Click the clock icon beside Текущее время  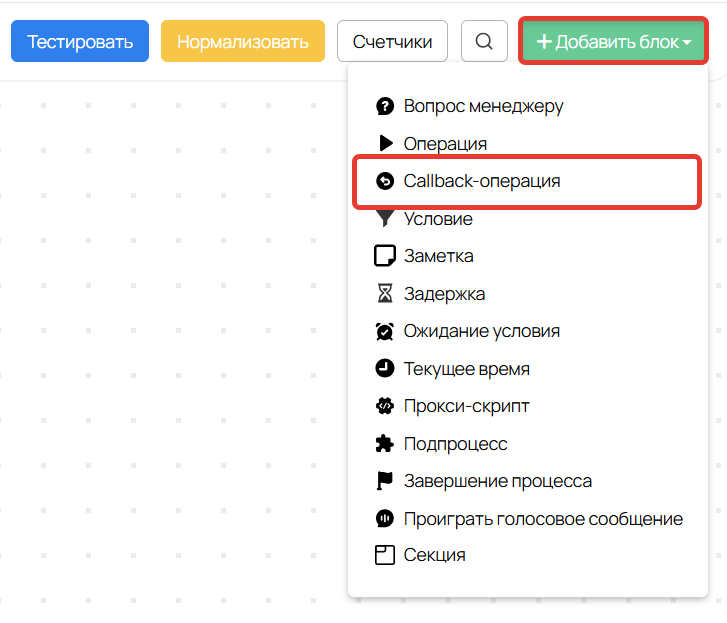385,369
